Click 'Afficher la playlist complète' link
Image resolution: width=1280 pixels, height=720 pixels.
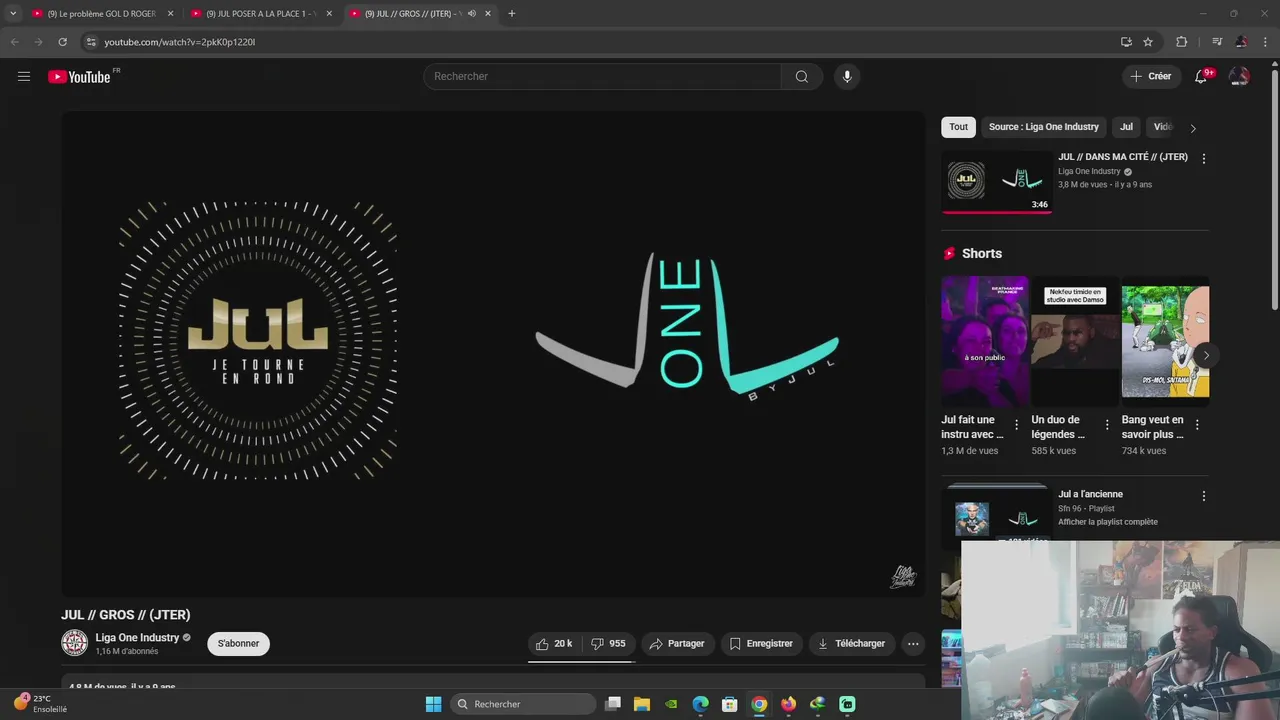(1108, 522)
